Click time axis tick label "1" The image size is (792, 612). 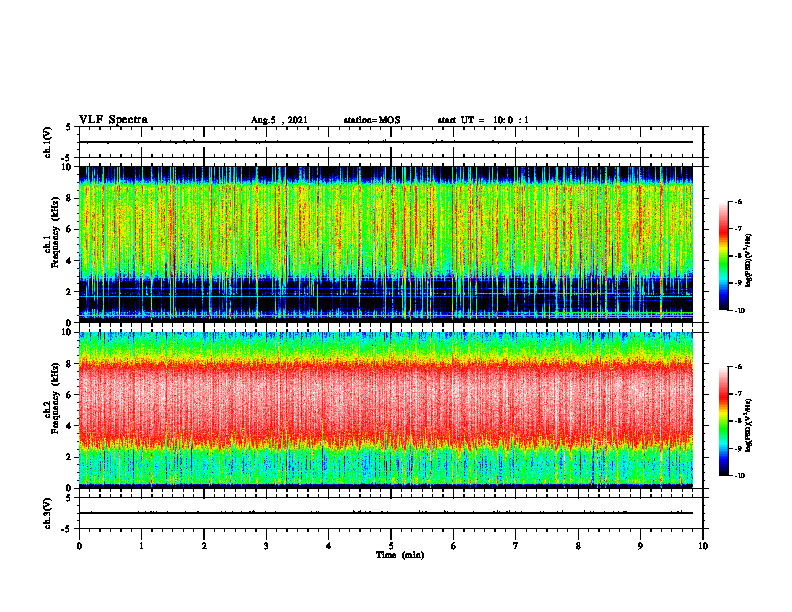[141, 546]
